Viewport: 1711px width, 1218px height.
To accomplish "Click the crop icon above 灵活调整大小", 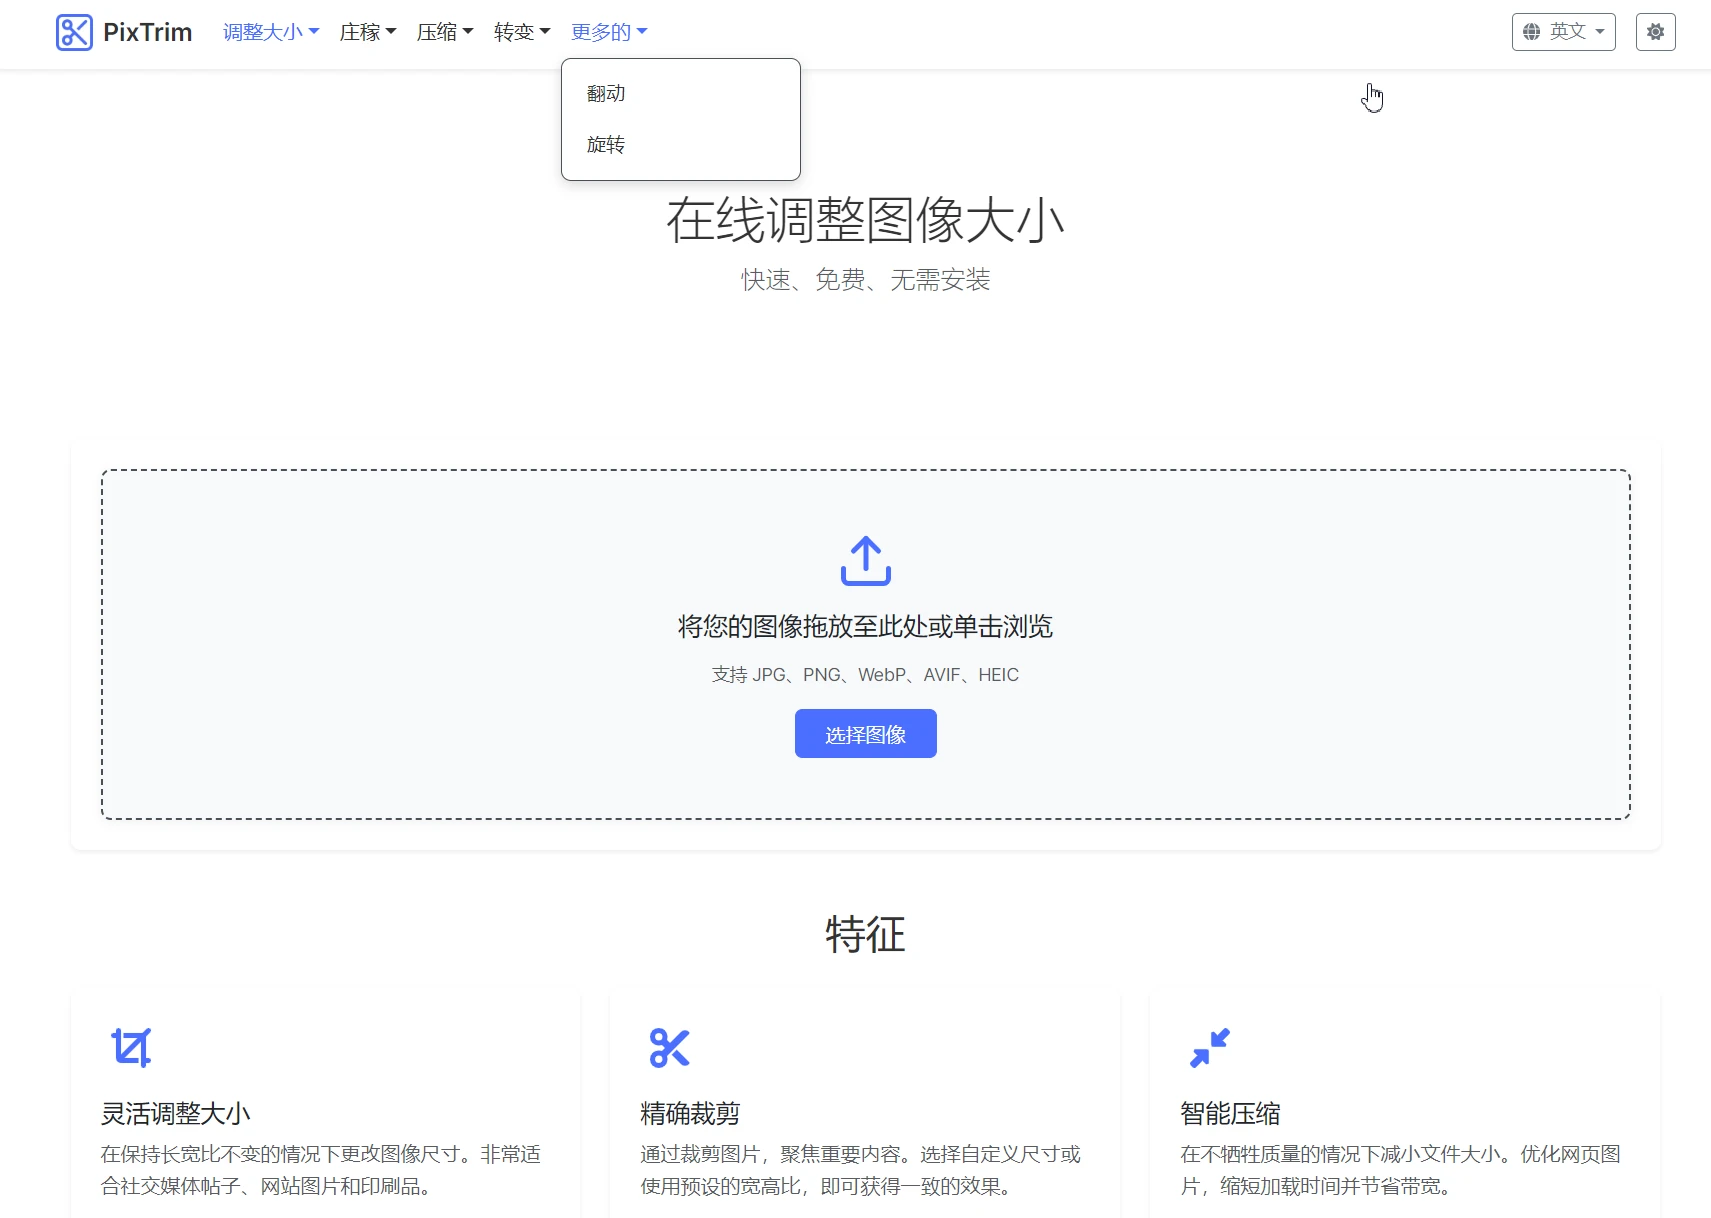I will coord(131,1047).
